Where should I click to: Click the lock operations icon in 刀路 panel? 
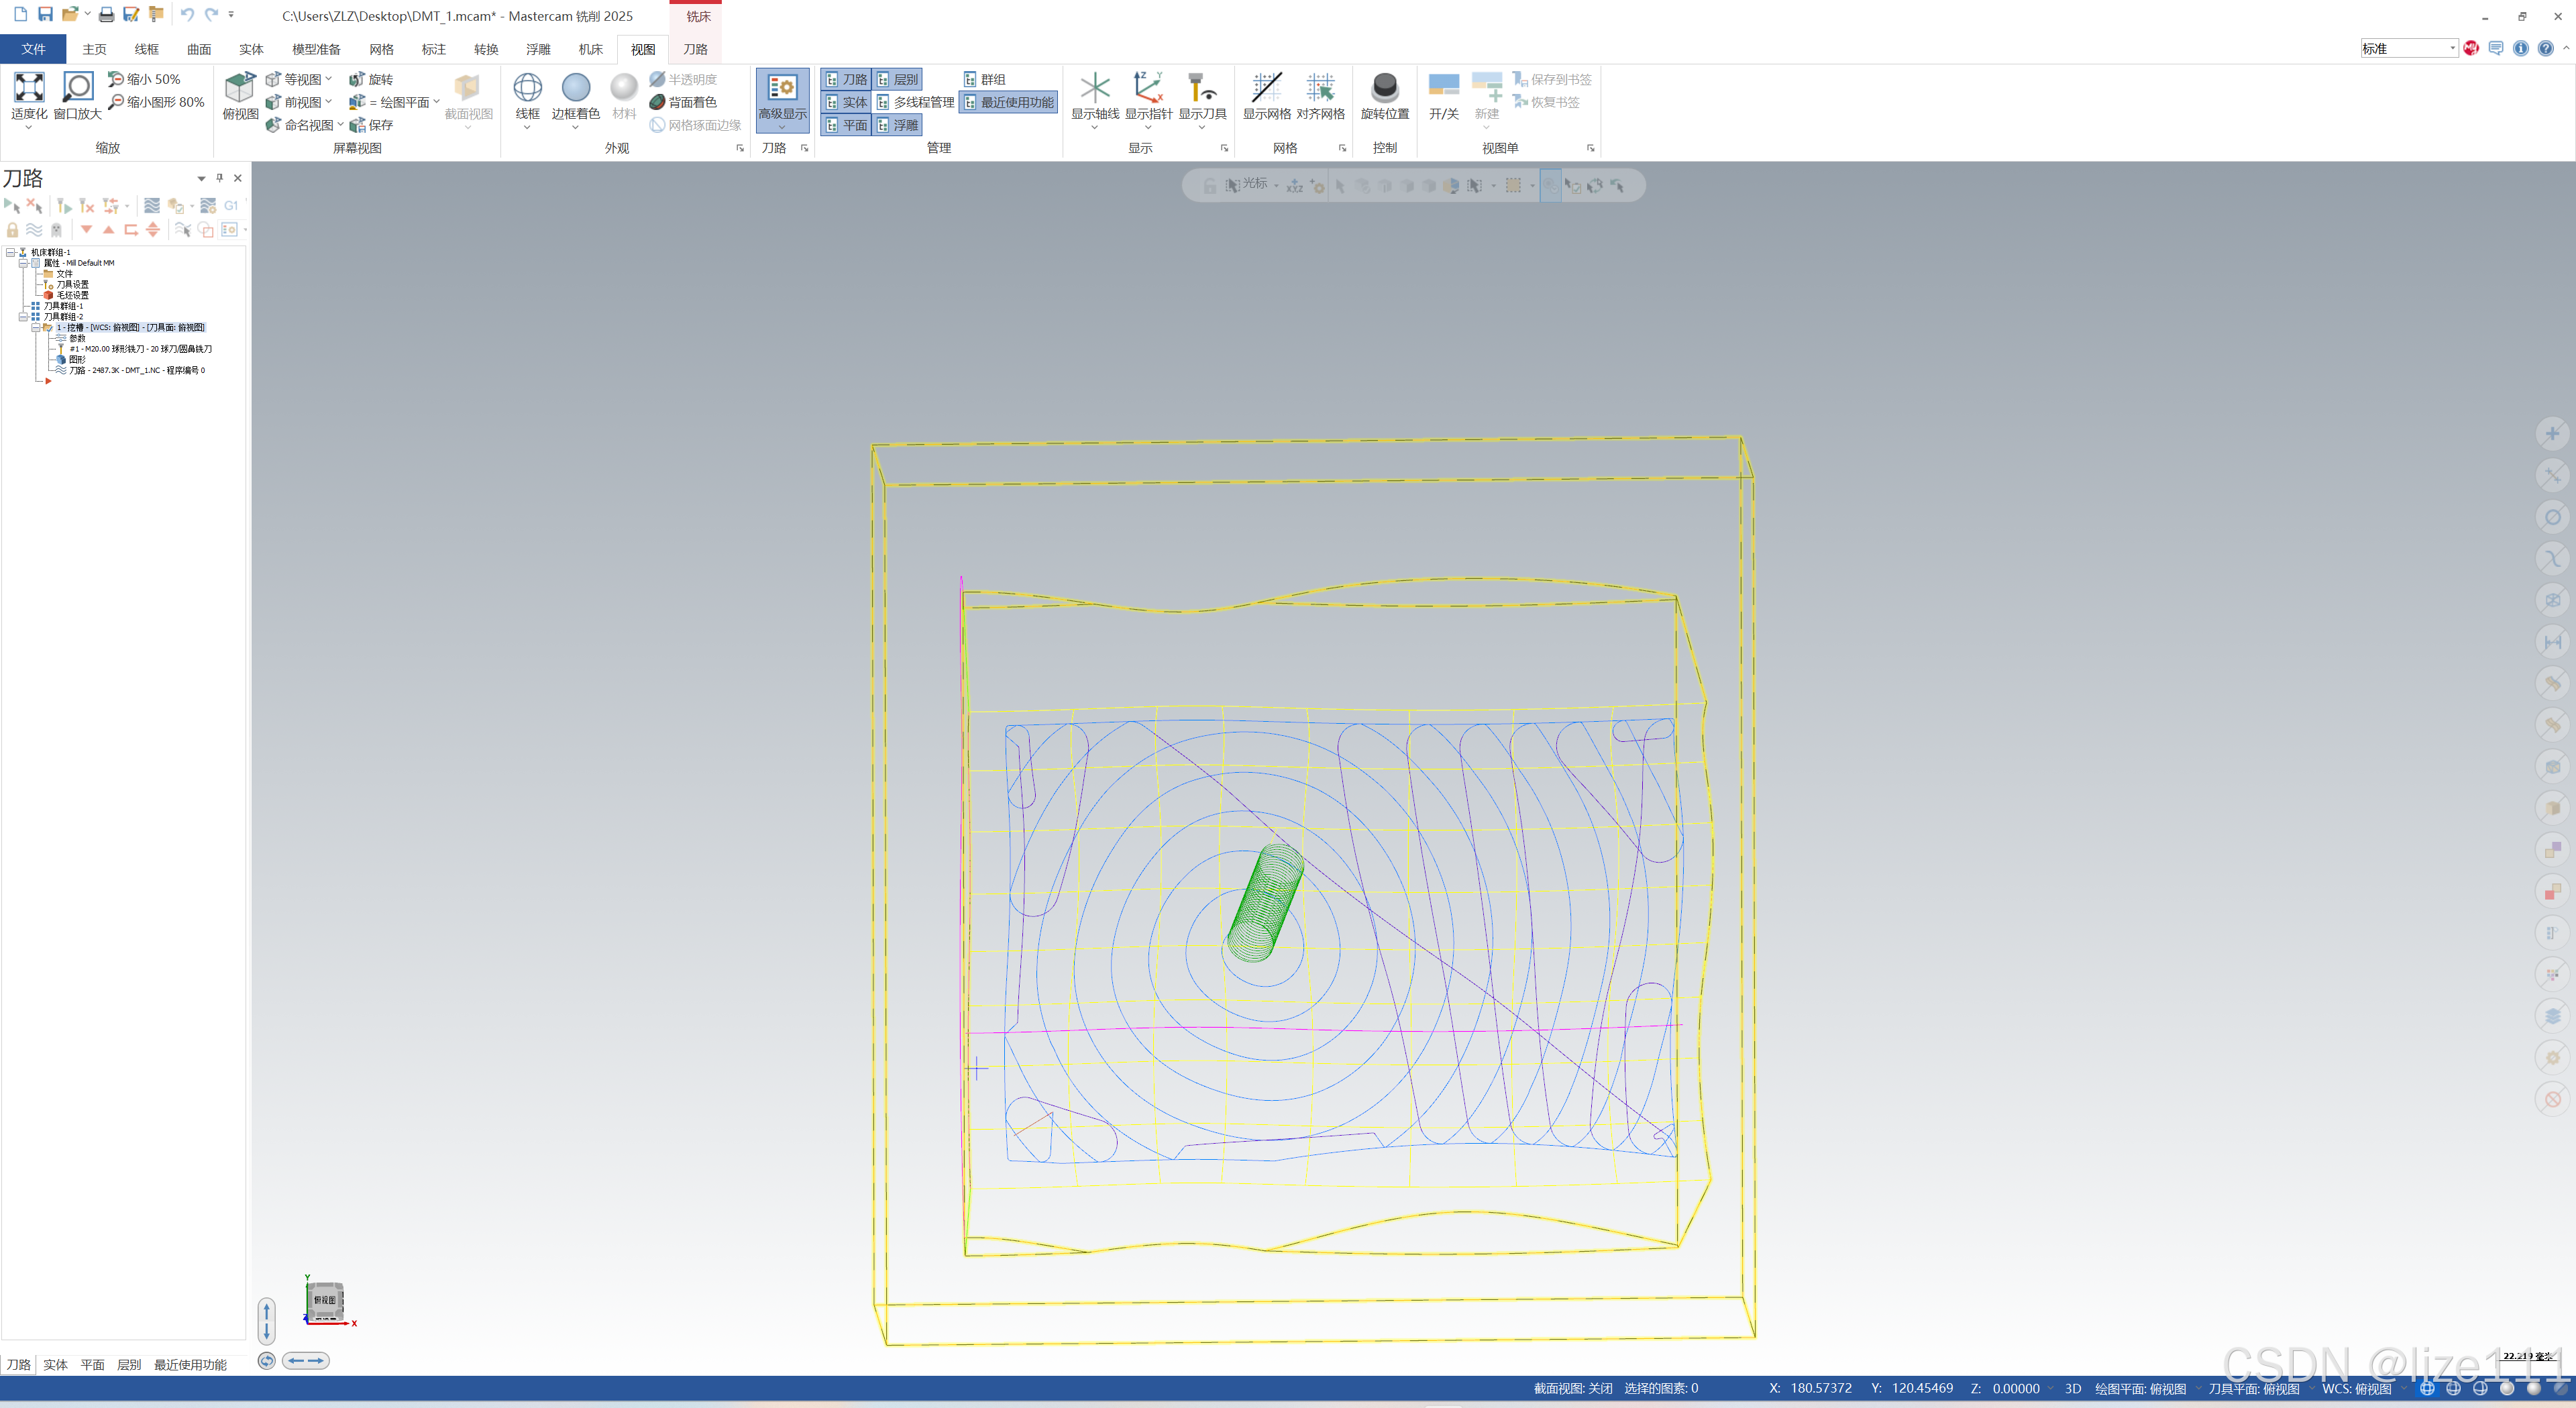point(13,230)
